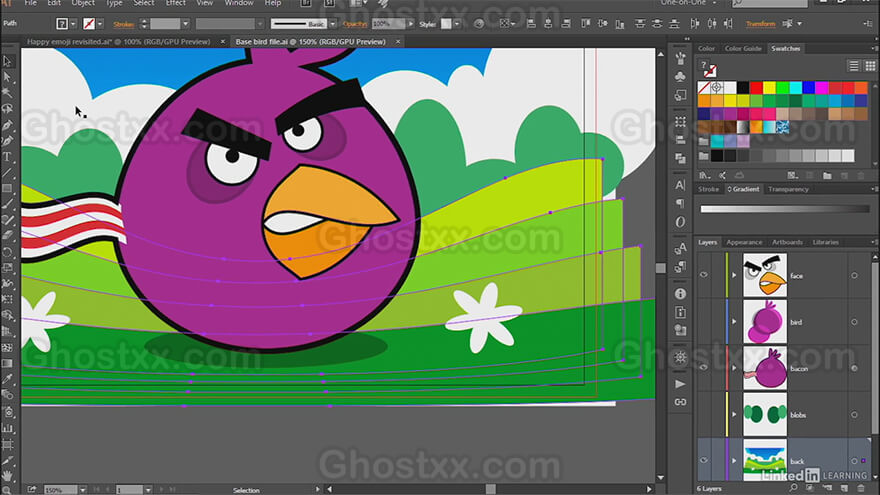Image resolution: width=880 pixels, height=495 pixels.
Task: Click Vertical Align Top in control bar
Action: point(585,24)
